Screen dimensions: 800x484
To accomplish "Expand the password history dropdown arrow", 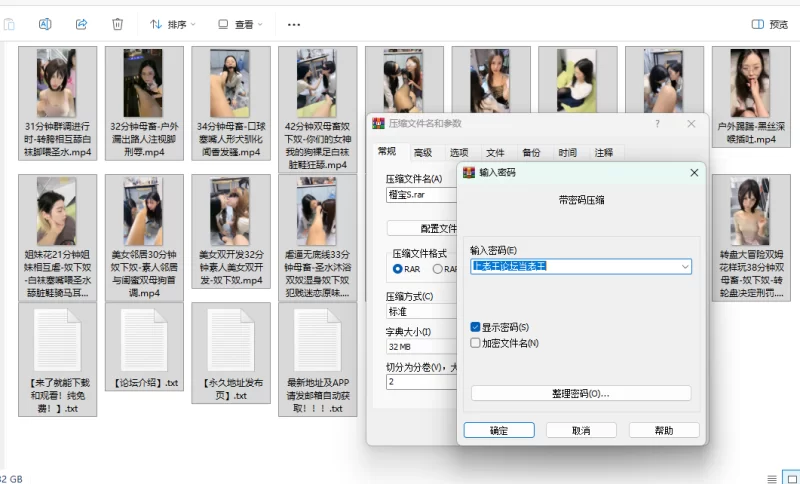I will [x=685, y=267].
